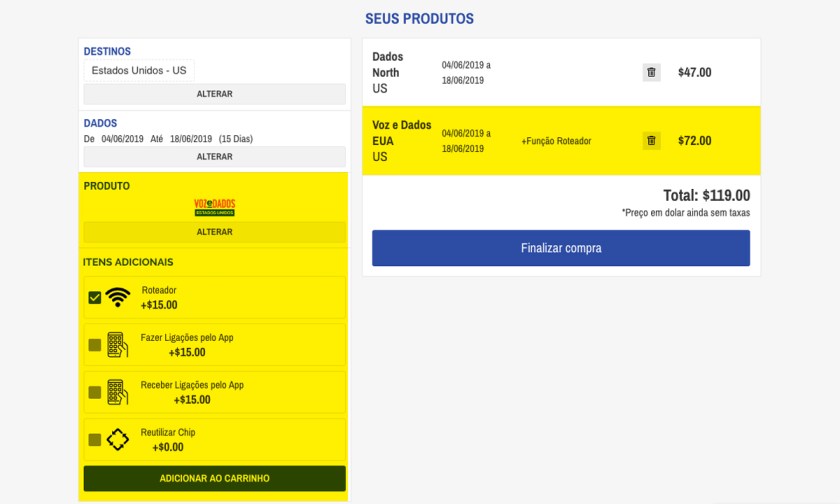Click Adicionar ao Carrinho button
The width and height of the screenshot is (840, 504).
[214, 478]
